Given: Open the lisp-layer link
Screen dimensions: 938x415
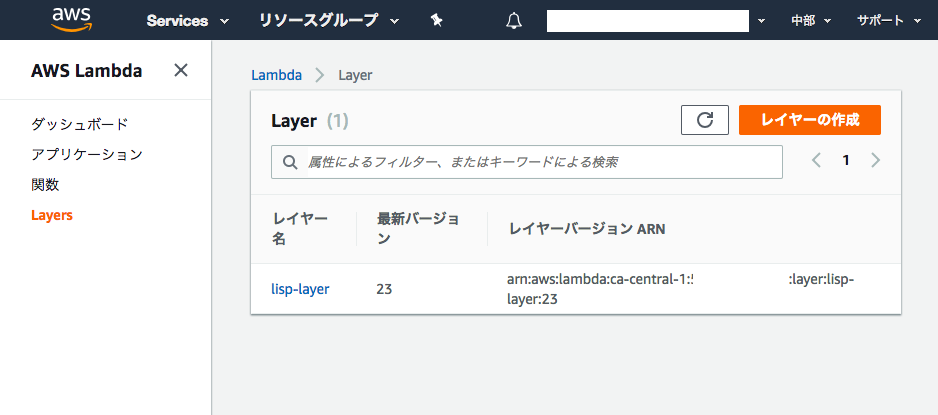Looking at the screenshot, I should click(300, 289).
